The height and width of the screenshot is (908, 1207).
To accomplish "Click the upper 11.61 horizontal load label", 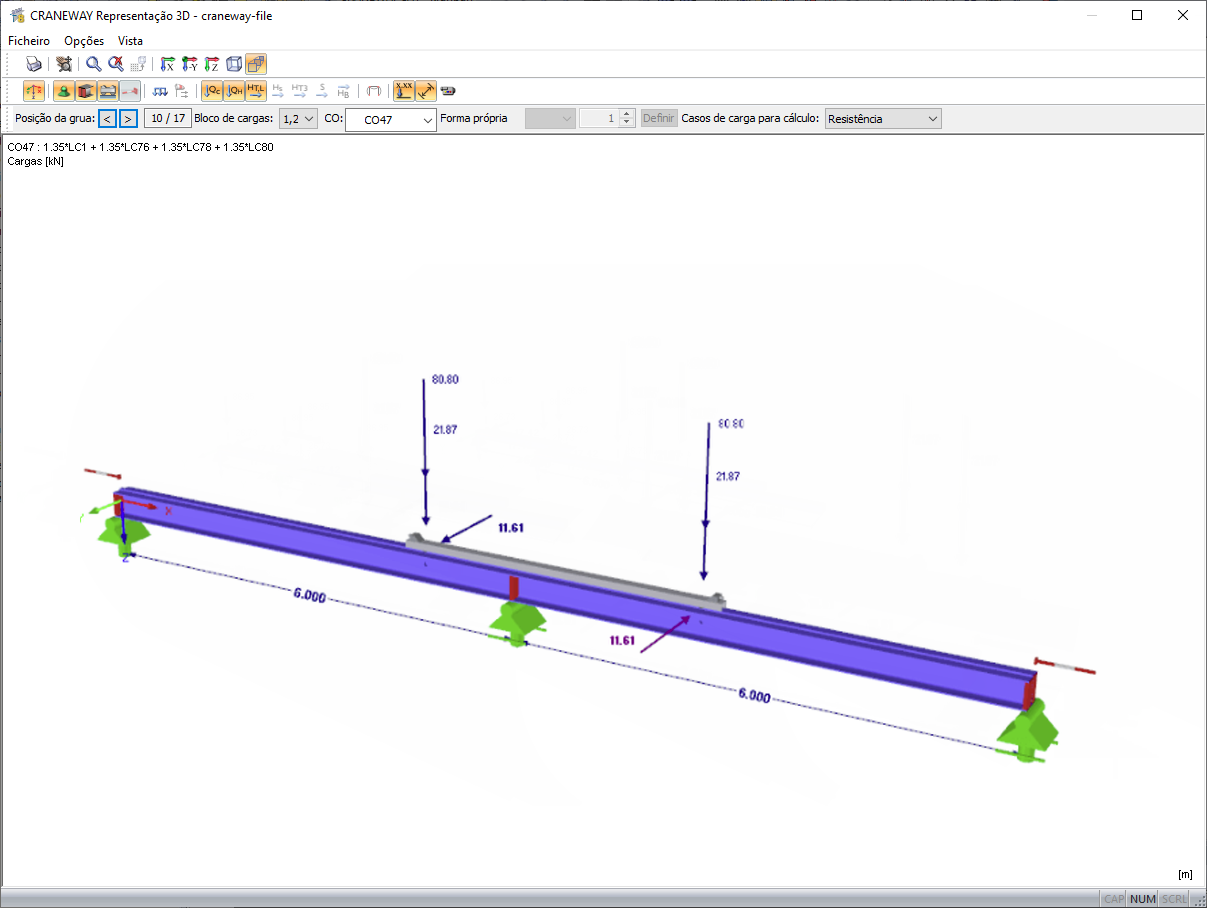I will tap(511, 526).
